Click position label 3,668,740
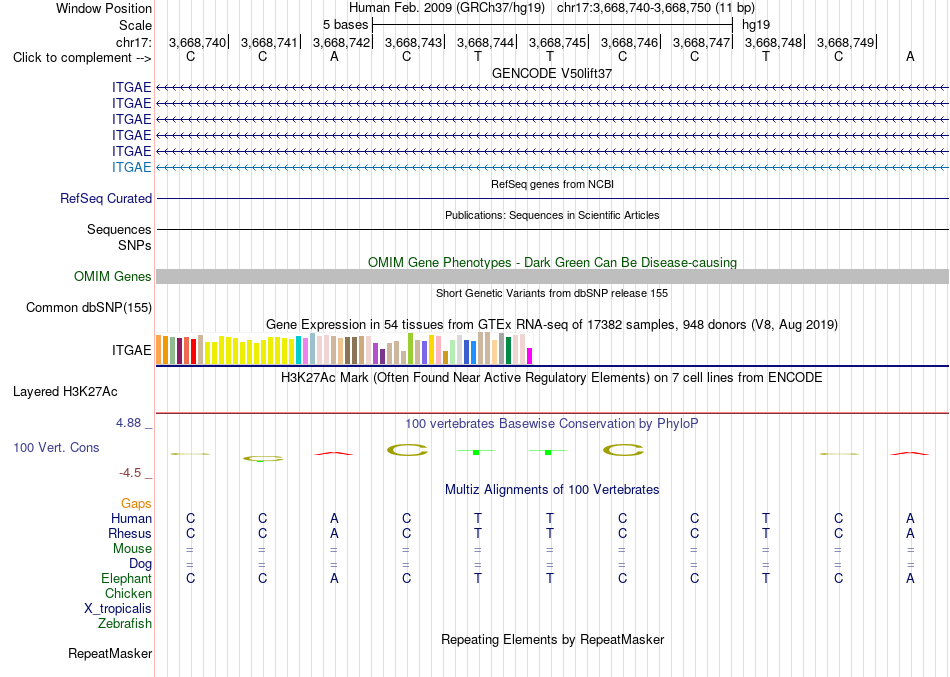This screenshot has height=677, width=950. pos(197,42)
